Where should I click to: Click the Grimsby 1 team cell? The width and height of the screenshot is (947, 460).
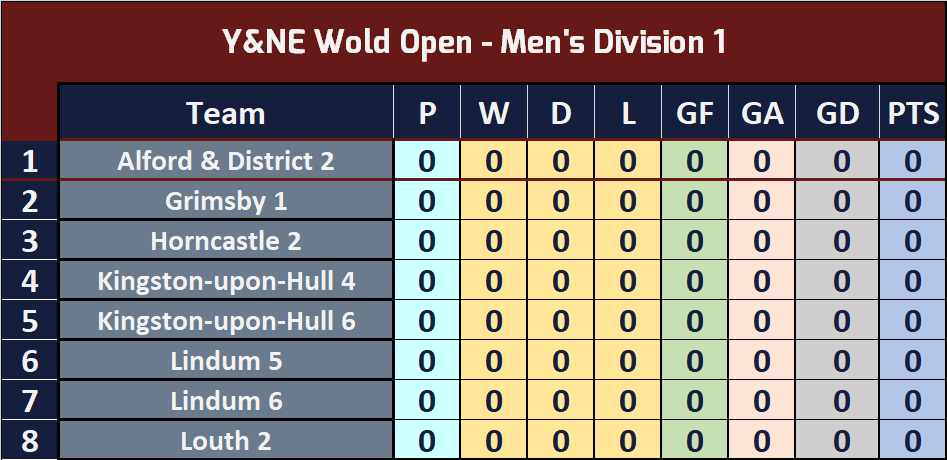(226, 201)
